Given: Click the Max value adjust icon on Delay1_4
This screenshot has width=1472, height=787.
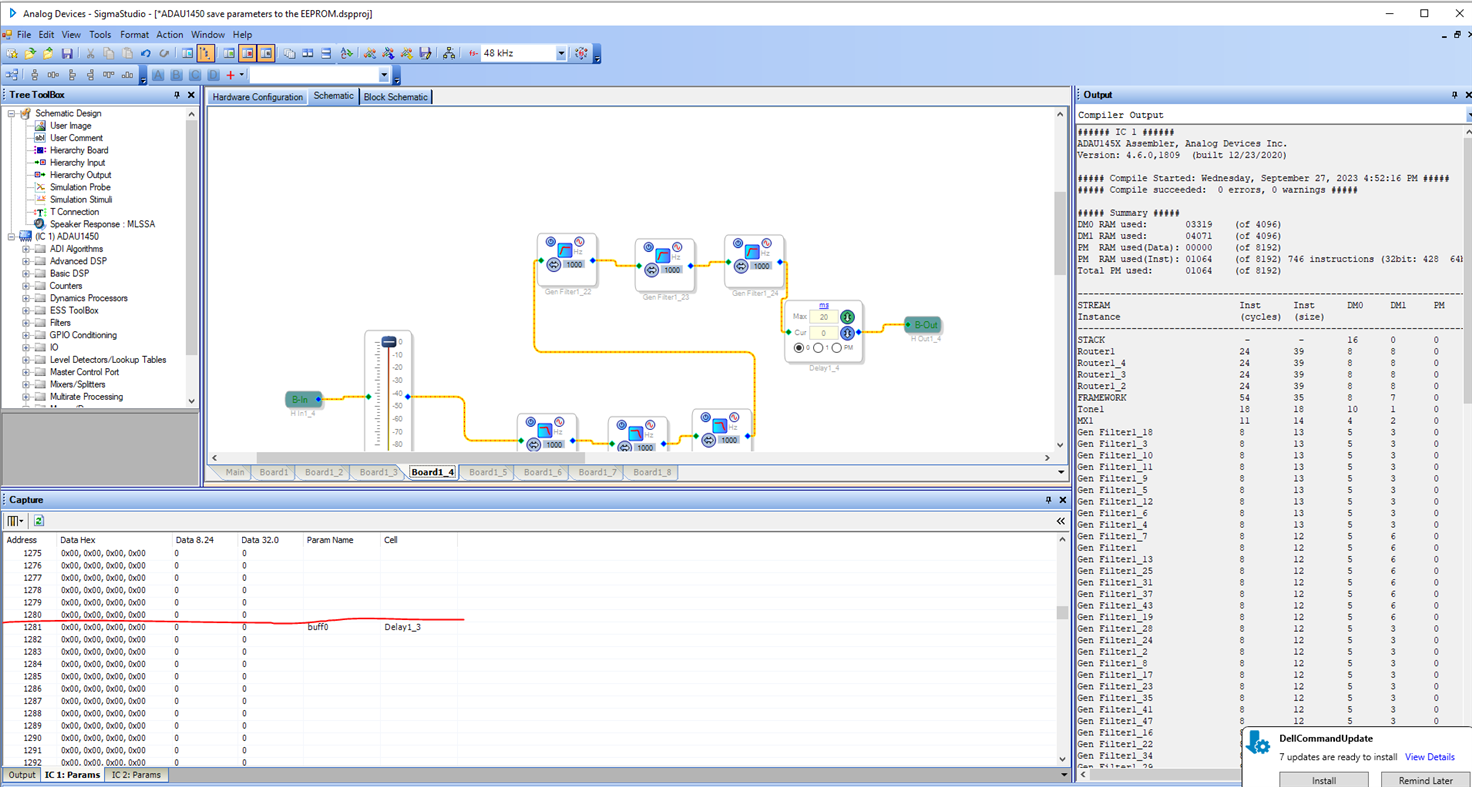Looking at the screenshot, I should point(848,317).
